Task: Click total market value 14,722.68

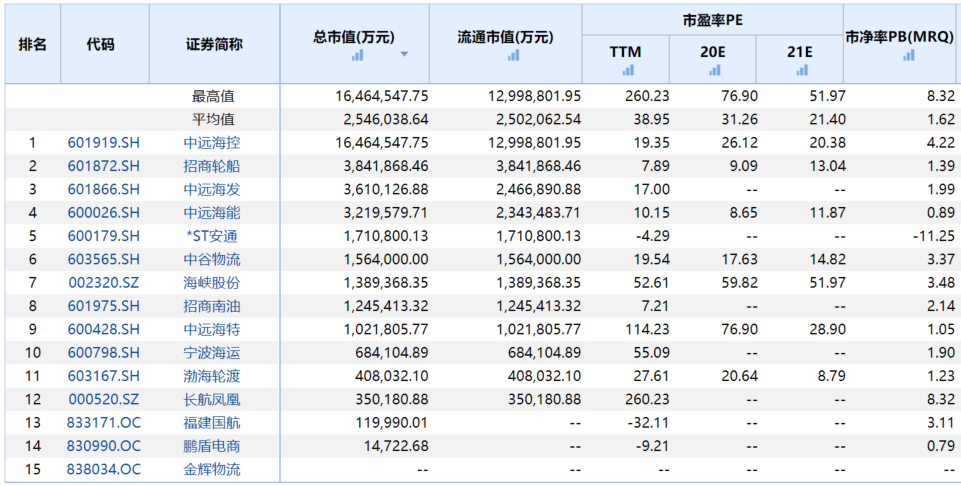Action: click(x=396, y=446)
